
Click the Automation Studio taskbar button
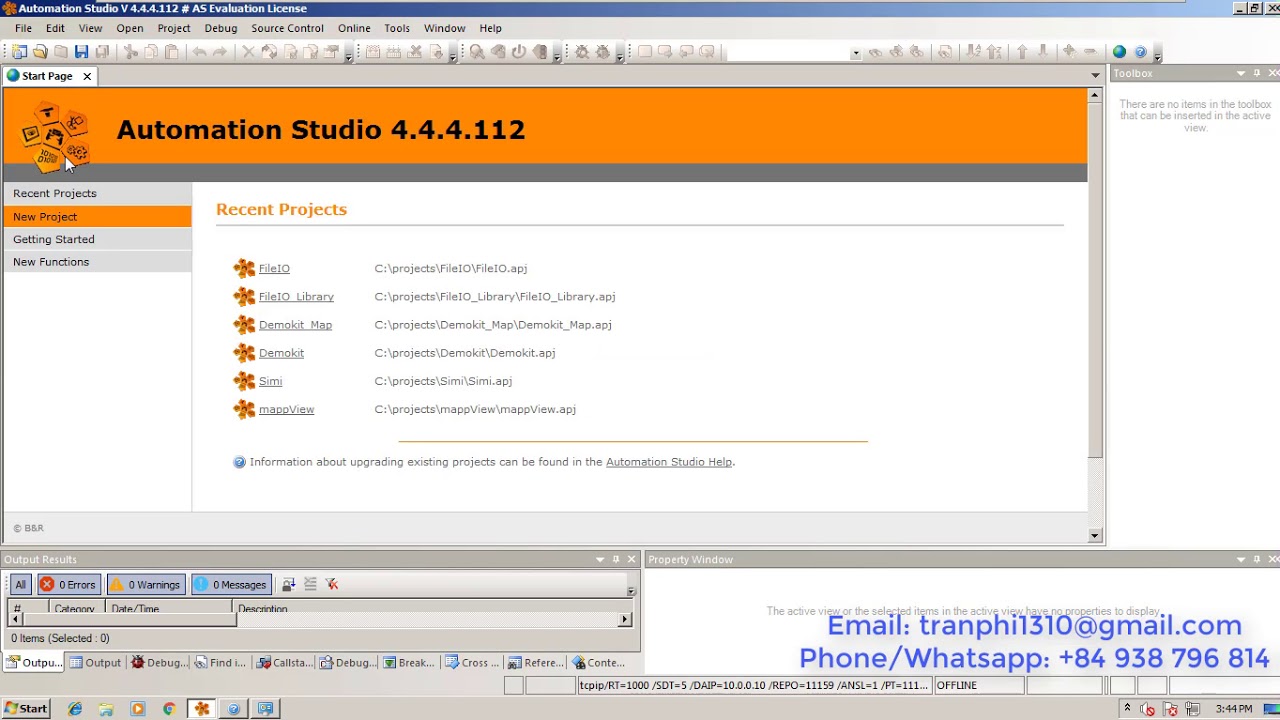[x=202, y=709]
